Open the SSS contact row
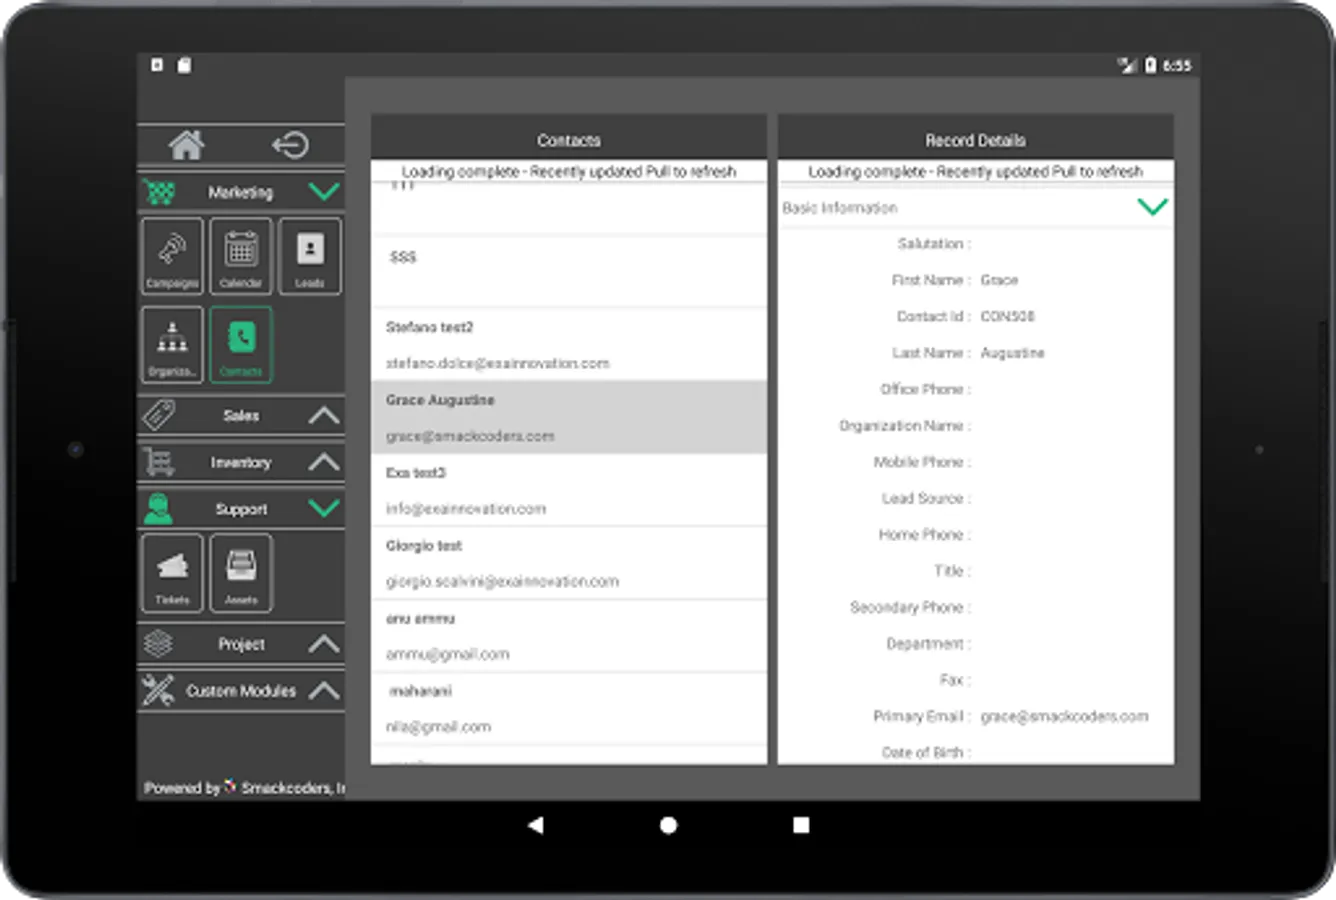 point(569,272)
